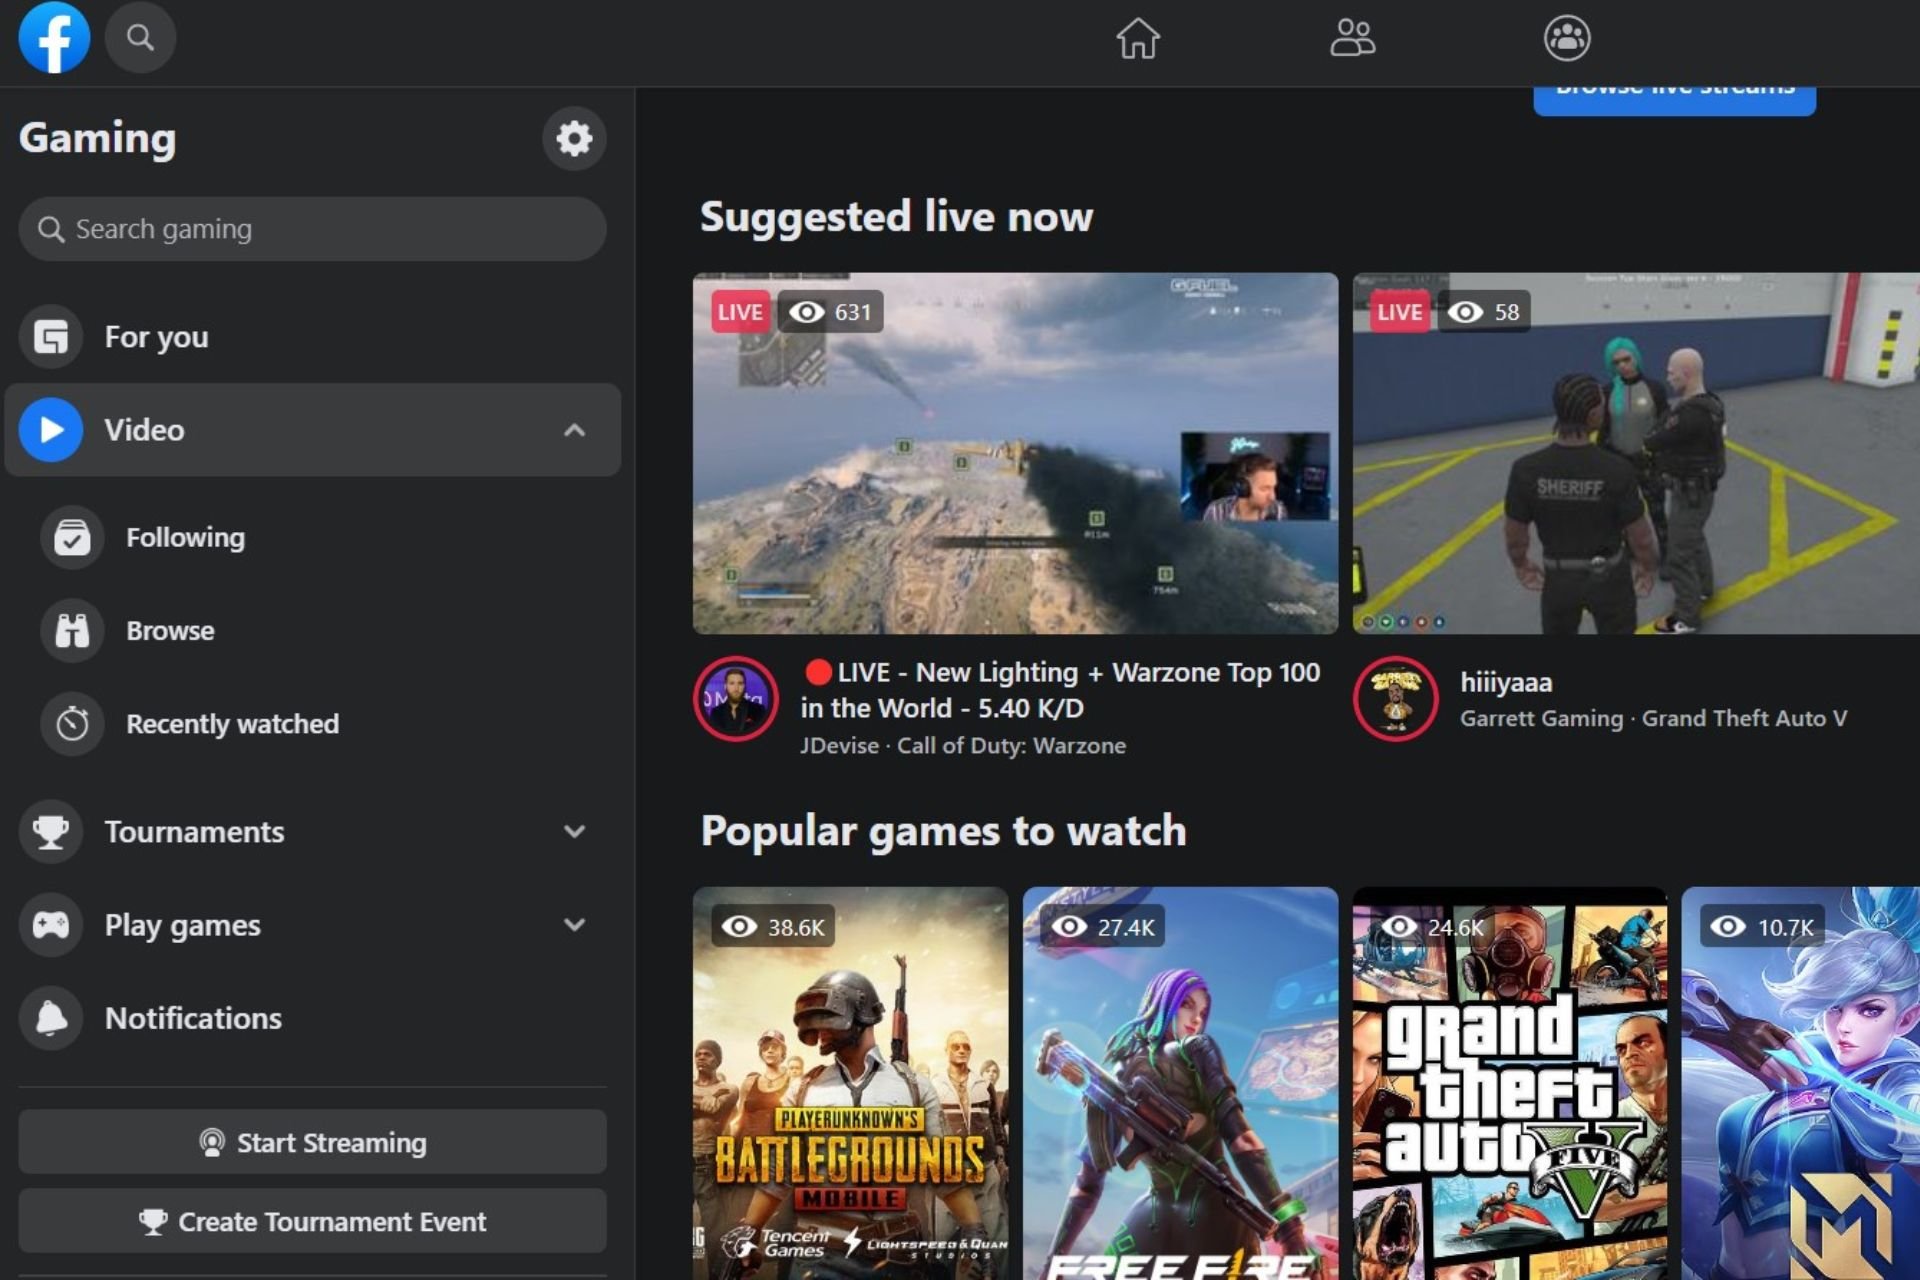Go to Home via house icon
Viewport: 1920px width, 1280px height.
click(x=1138, y=38)
